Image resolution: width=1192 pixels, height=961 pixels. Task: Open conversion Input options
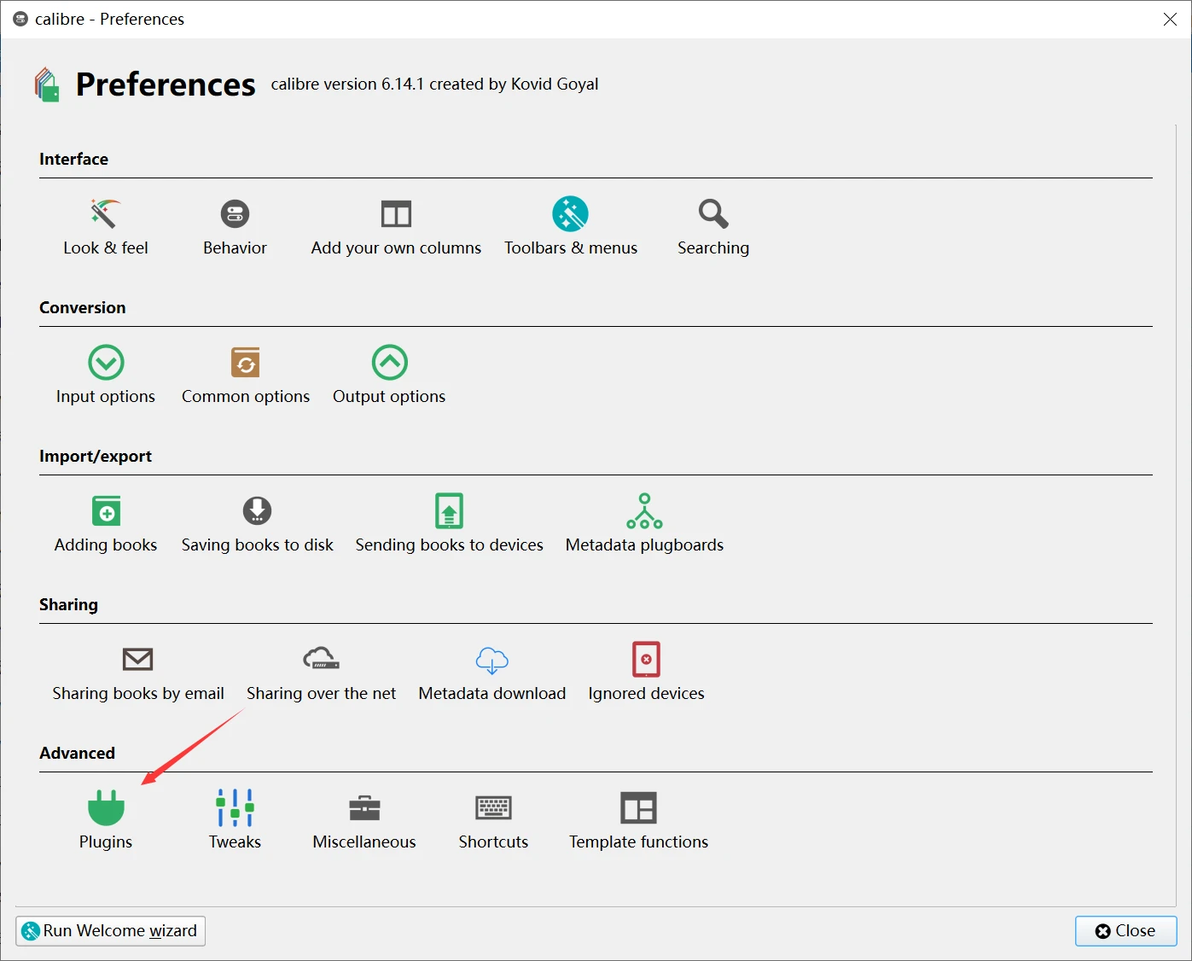106,375
